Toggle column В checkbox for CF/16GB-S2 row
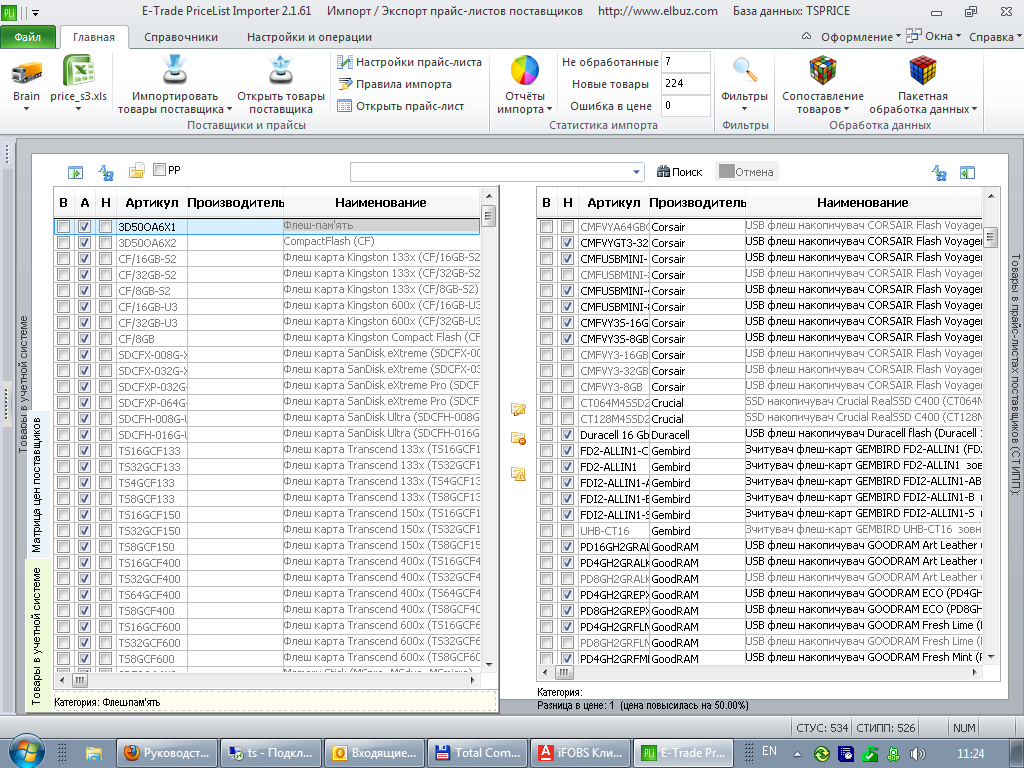This screenshot has width=1024, height=768. [63, 259]
